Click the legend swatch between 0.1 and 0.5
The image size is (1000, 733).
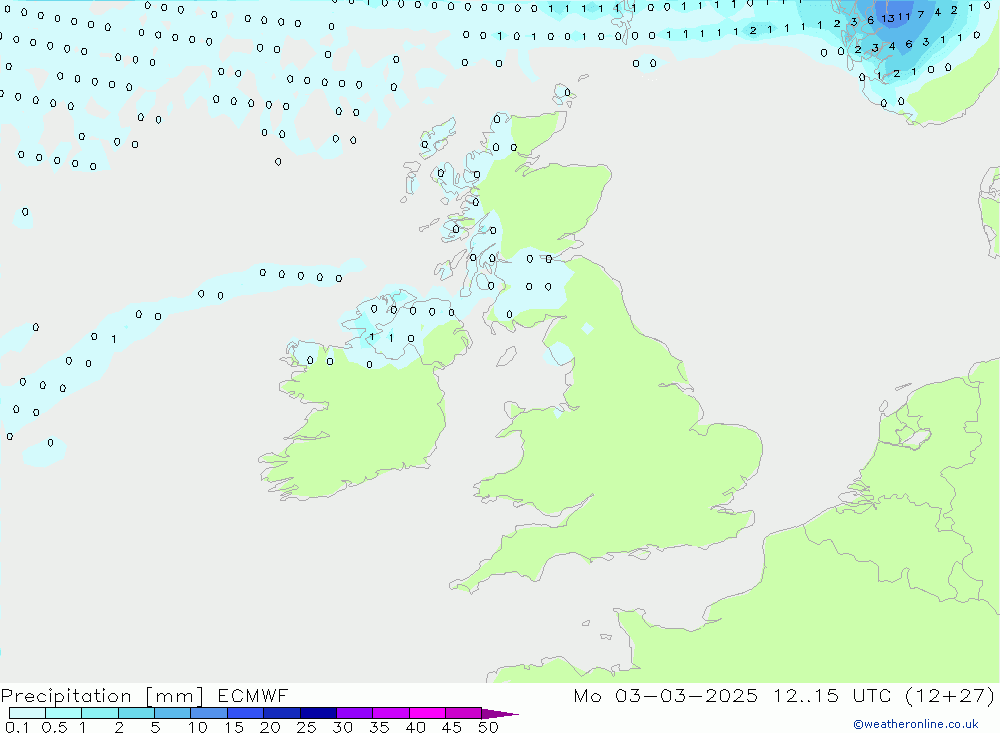(27, 713)
